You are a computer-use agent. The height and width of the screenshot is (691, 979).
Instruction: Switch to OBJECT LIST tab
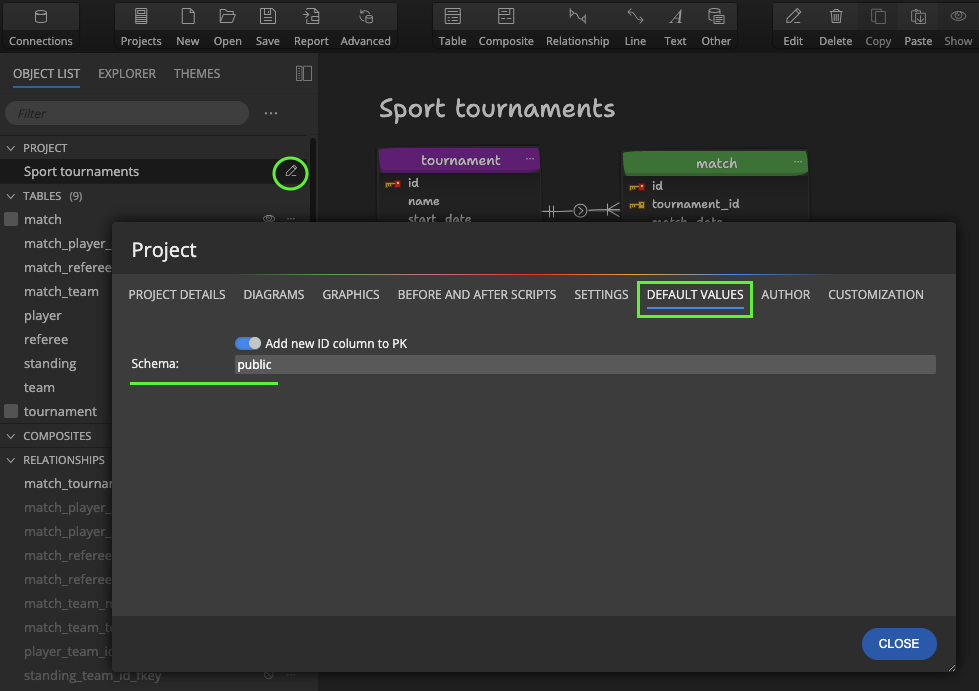[46, 74]
